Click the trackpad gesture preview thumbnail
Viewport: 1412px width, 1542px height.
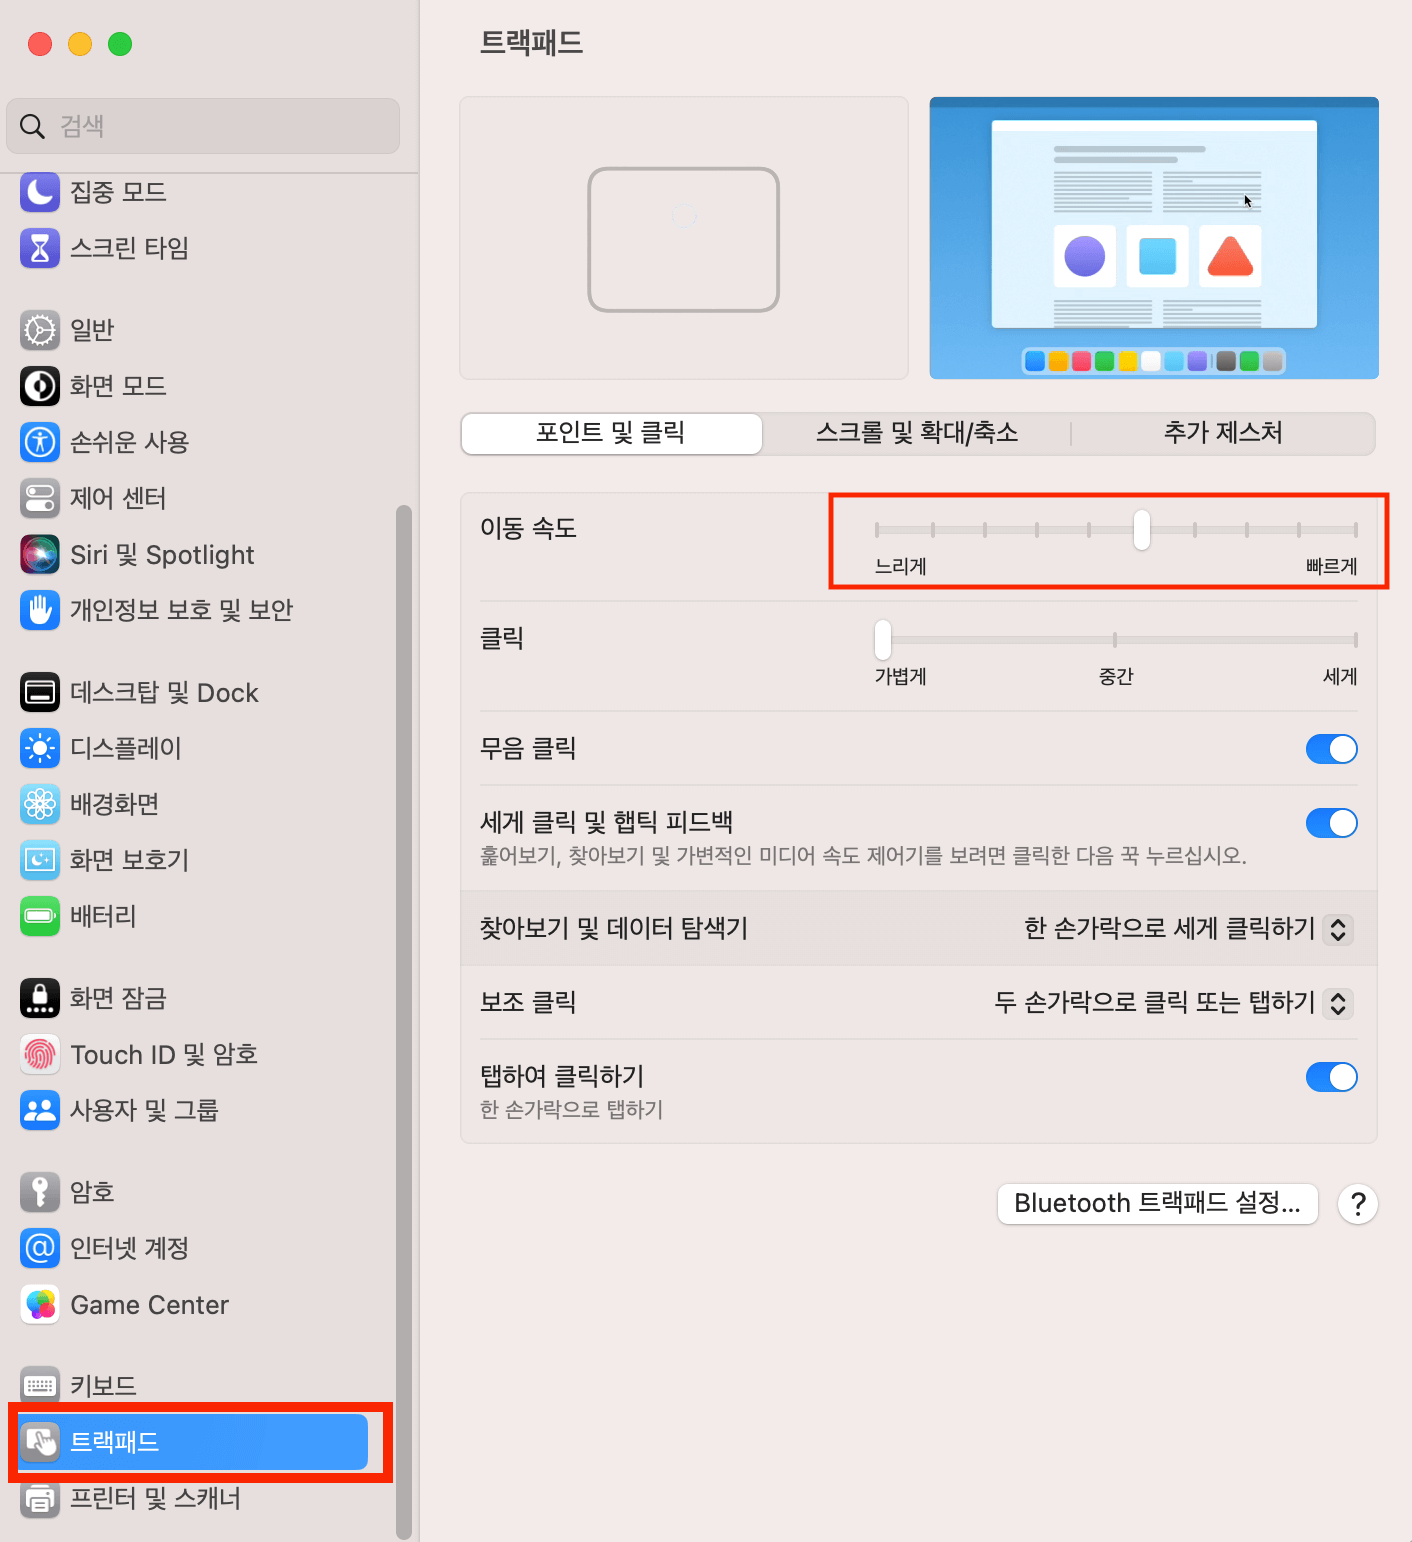click(x=684, y=238)
